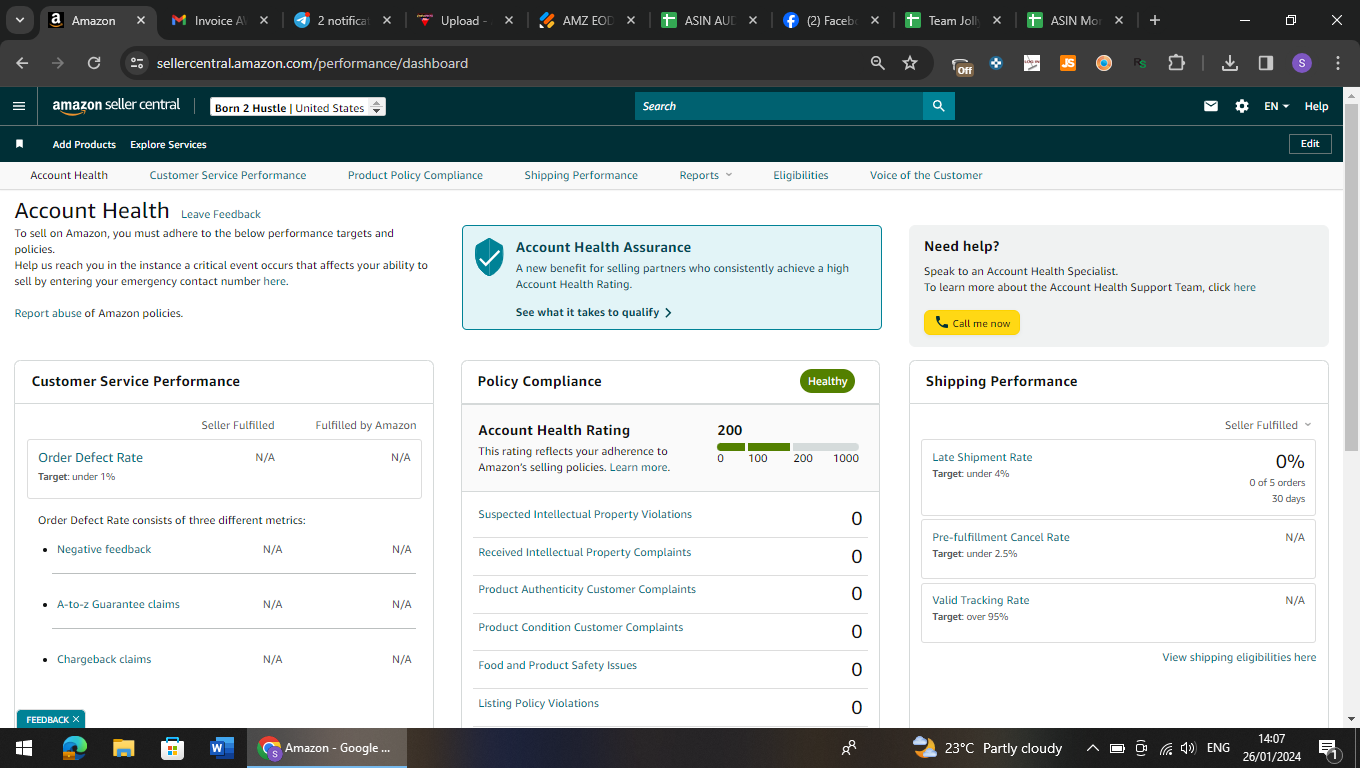The image size is (1360, 768).
Task: Click the RS extension icon
Action: [1140, 63]
